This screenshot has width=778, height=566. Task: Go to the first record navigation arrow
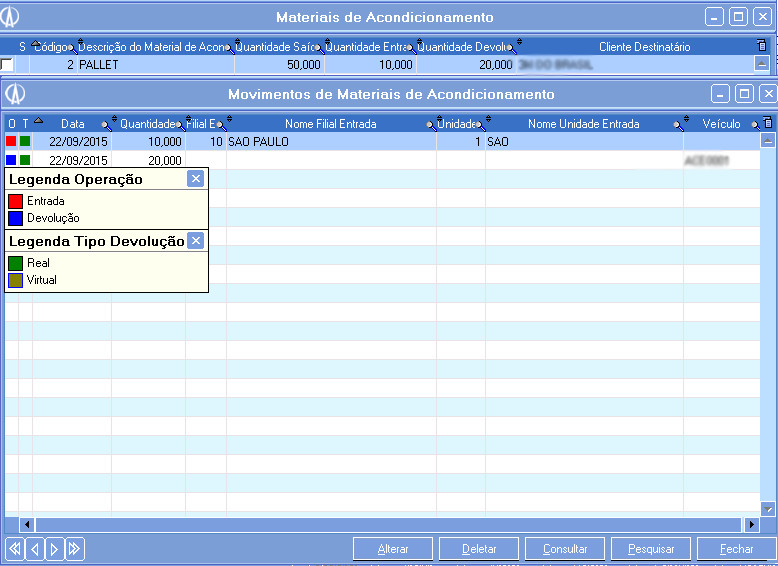coord(14,548)
